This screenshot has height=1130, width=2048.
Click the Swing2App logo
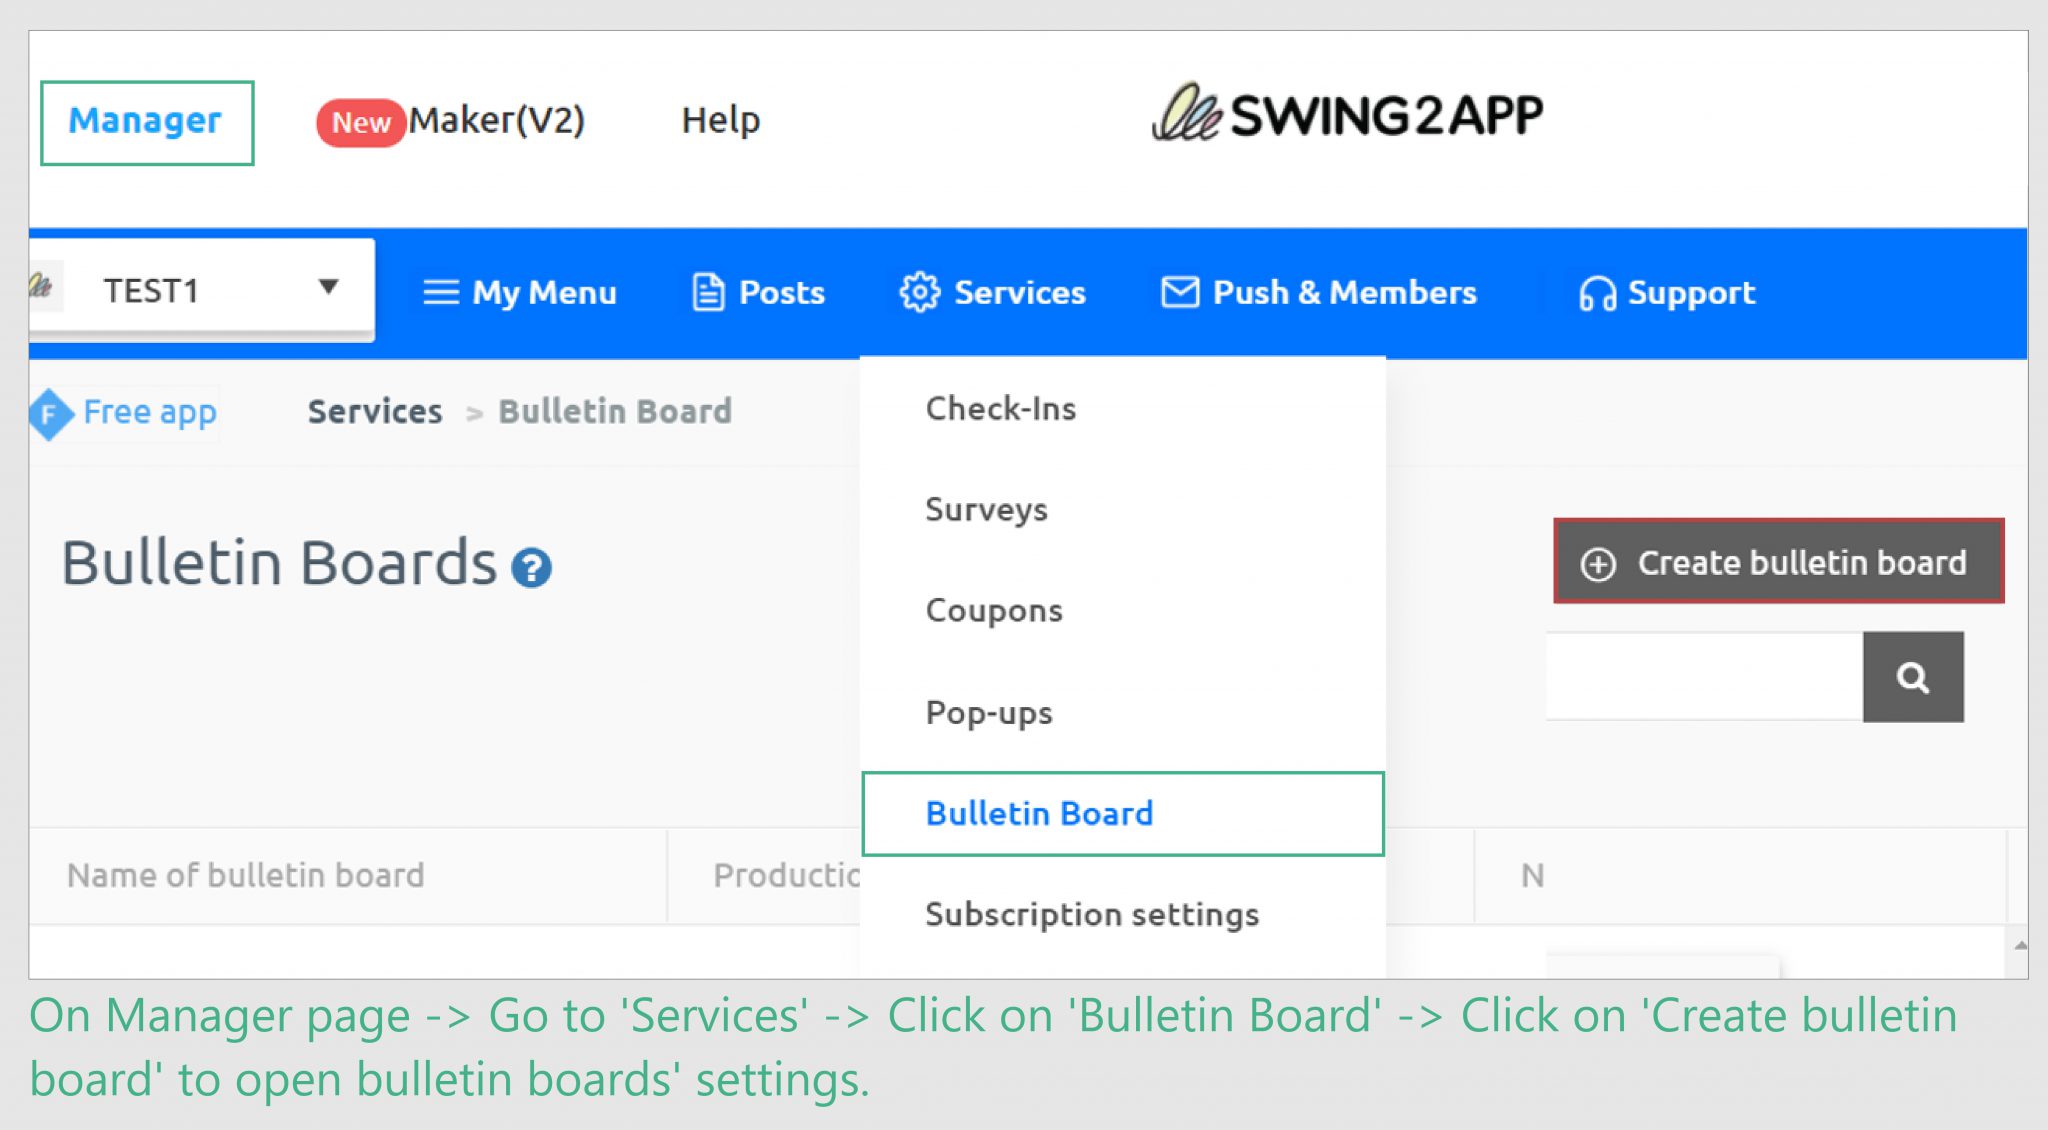[x=1350, y=113]
